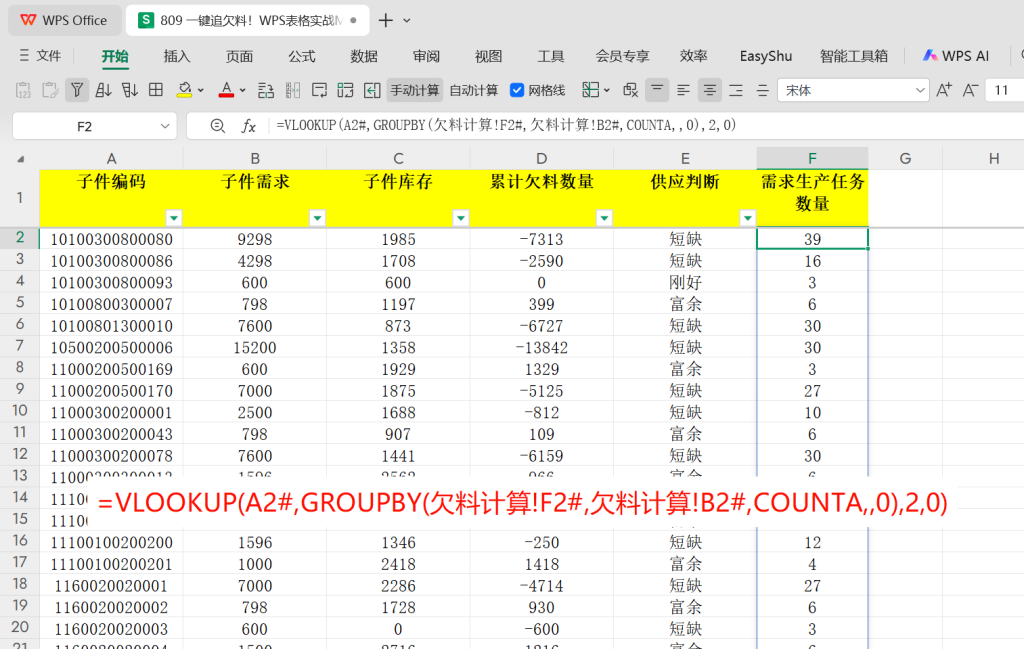Open the font color dropdown arrow

pyautogui.click(x=242, y=91)
